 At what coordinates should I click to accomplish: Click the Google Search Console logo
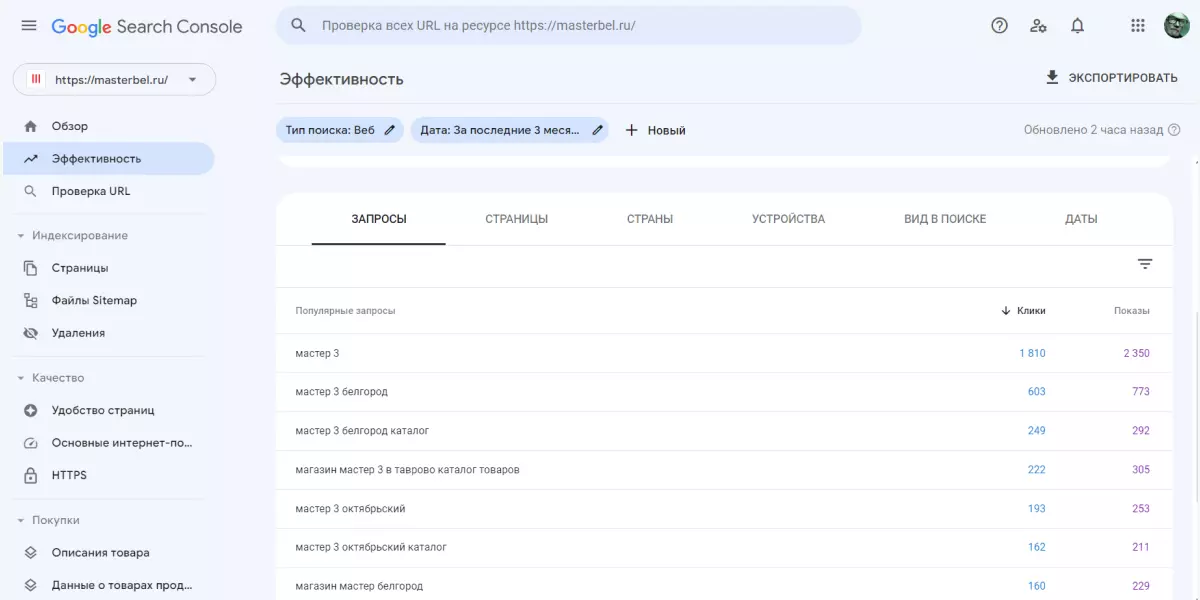(147, 27)
